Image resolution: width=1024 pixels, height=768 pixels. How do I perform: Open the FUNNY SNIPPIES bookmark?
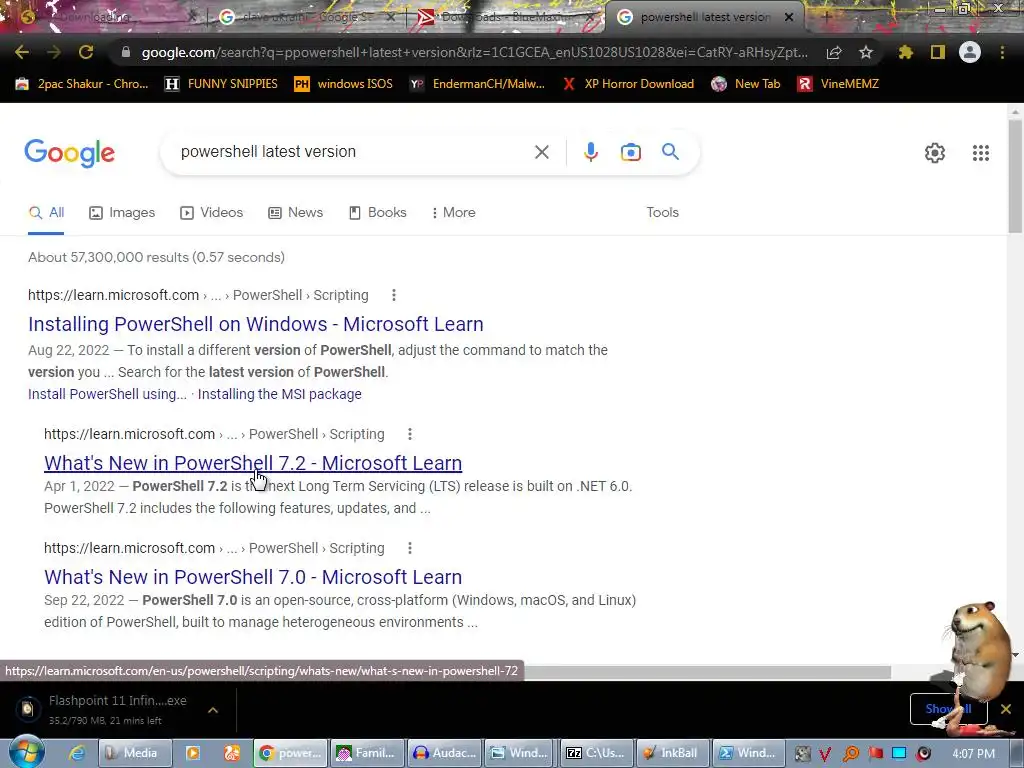point(221,84)
